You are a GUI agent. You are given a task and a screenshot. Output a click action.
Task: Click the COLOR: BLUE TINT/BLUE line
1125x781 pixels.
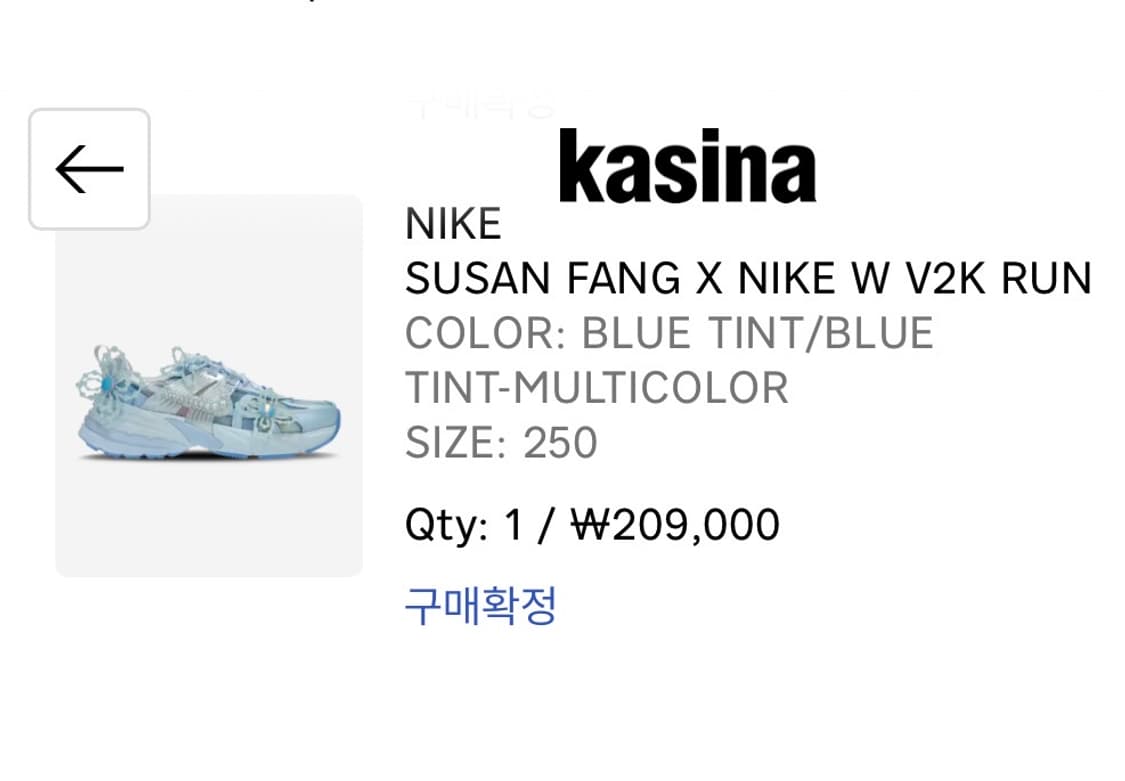pyautogui.click(x=669, y=333)
